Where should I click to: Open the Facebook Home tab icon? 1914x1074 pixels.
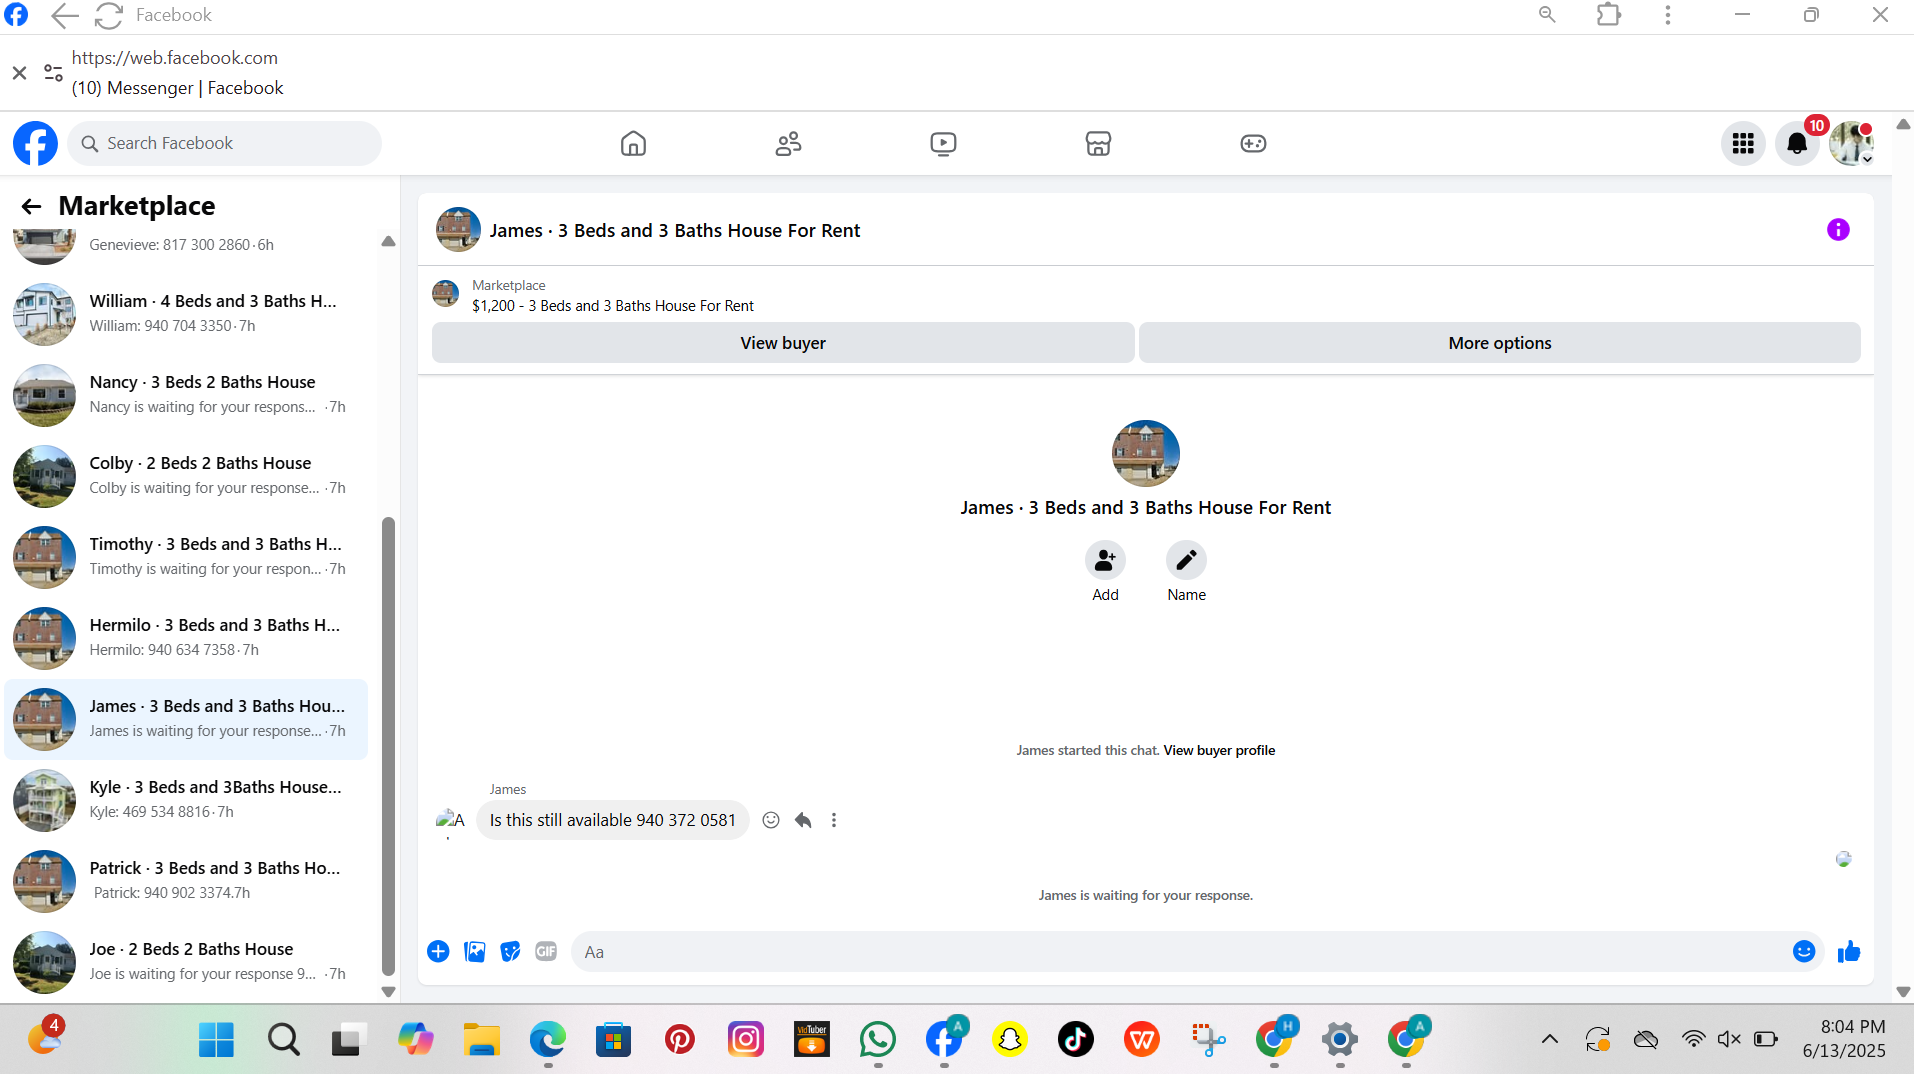633,143
